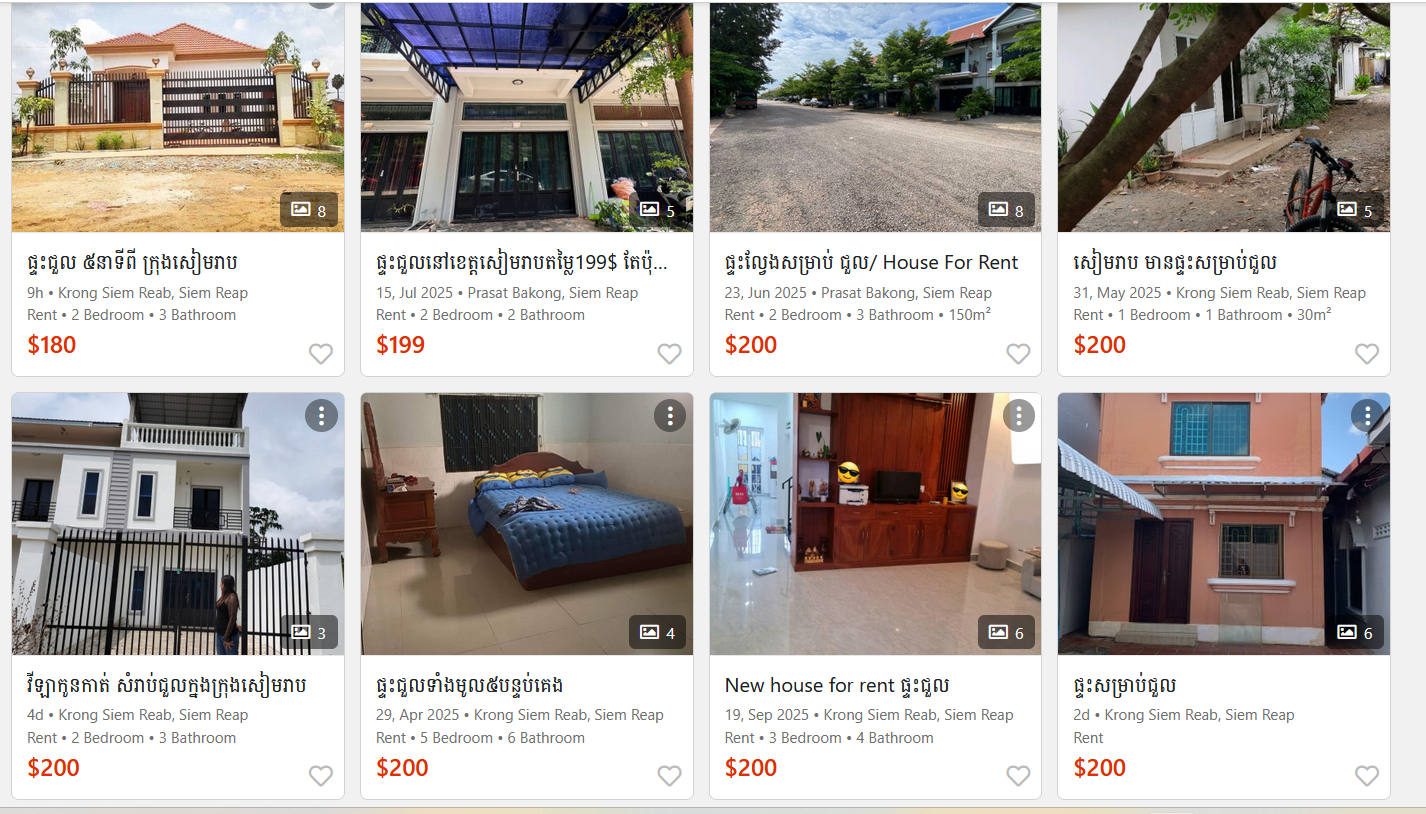Screen dimensions: 1426x814
Task: Favorite the $180 house listing
Action: tap(320, 354)
